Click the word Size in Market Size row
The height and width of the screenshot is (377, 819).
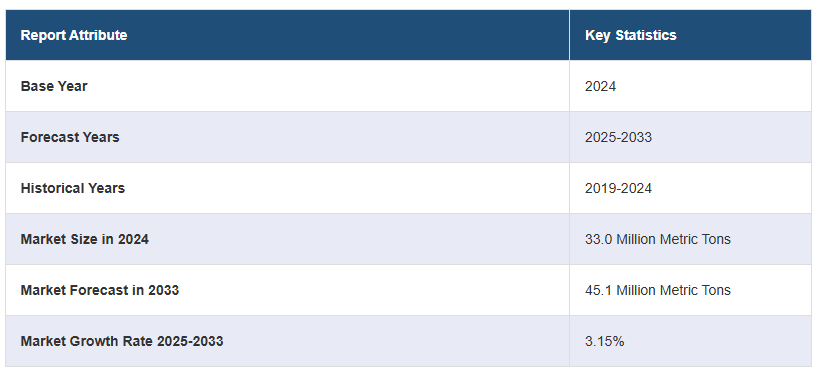(x=79, y=239)
